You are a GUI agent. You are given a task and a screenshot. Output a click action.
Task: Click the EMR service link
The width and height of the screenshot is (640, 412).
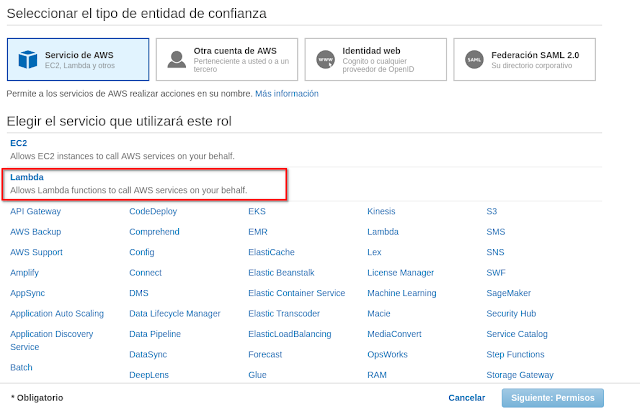(x=258, y=232)
